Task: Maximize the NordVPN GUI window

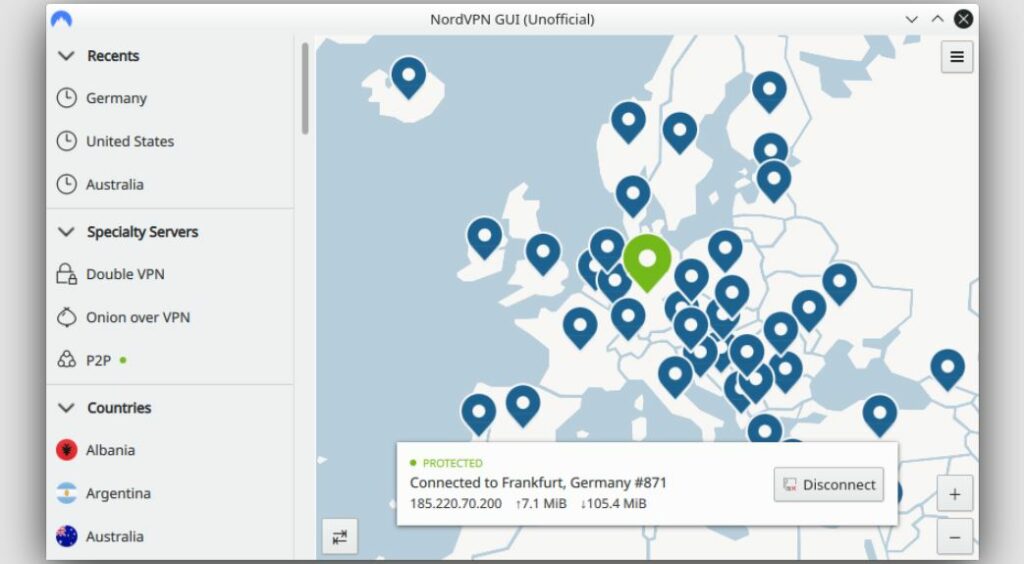Action: [x=937, y=19]
